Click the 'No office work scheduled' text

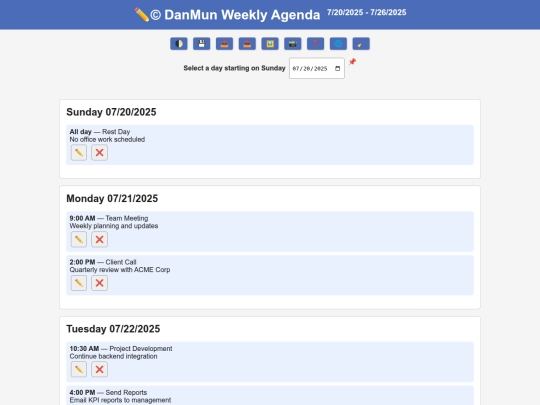pyautogui.click(x=107, y=139)
